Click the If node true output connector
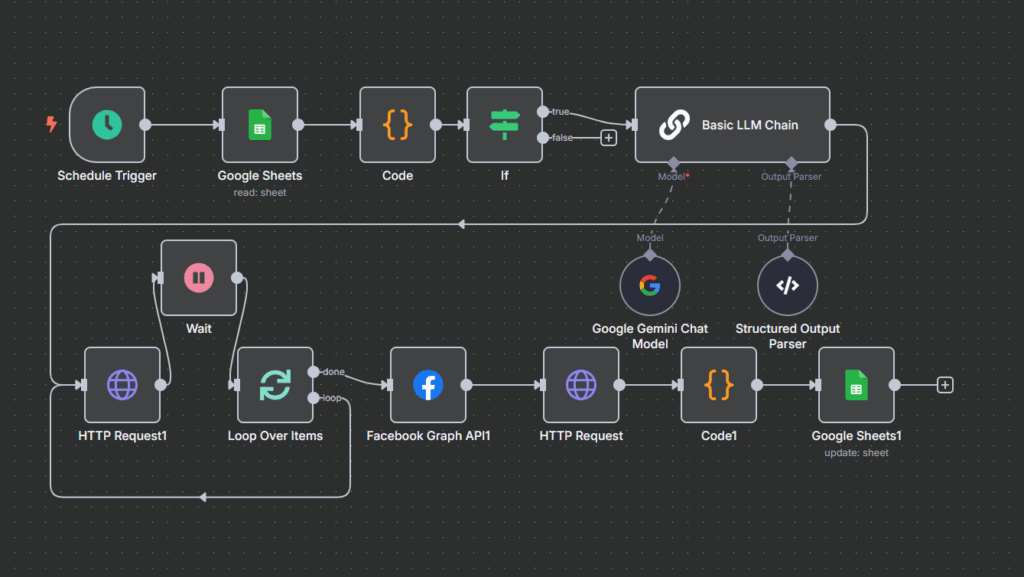This screenshot has height=577, width=1024. pyautogui.click(x=543, y=112)
